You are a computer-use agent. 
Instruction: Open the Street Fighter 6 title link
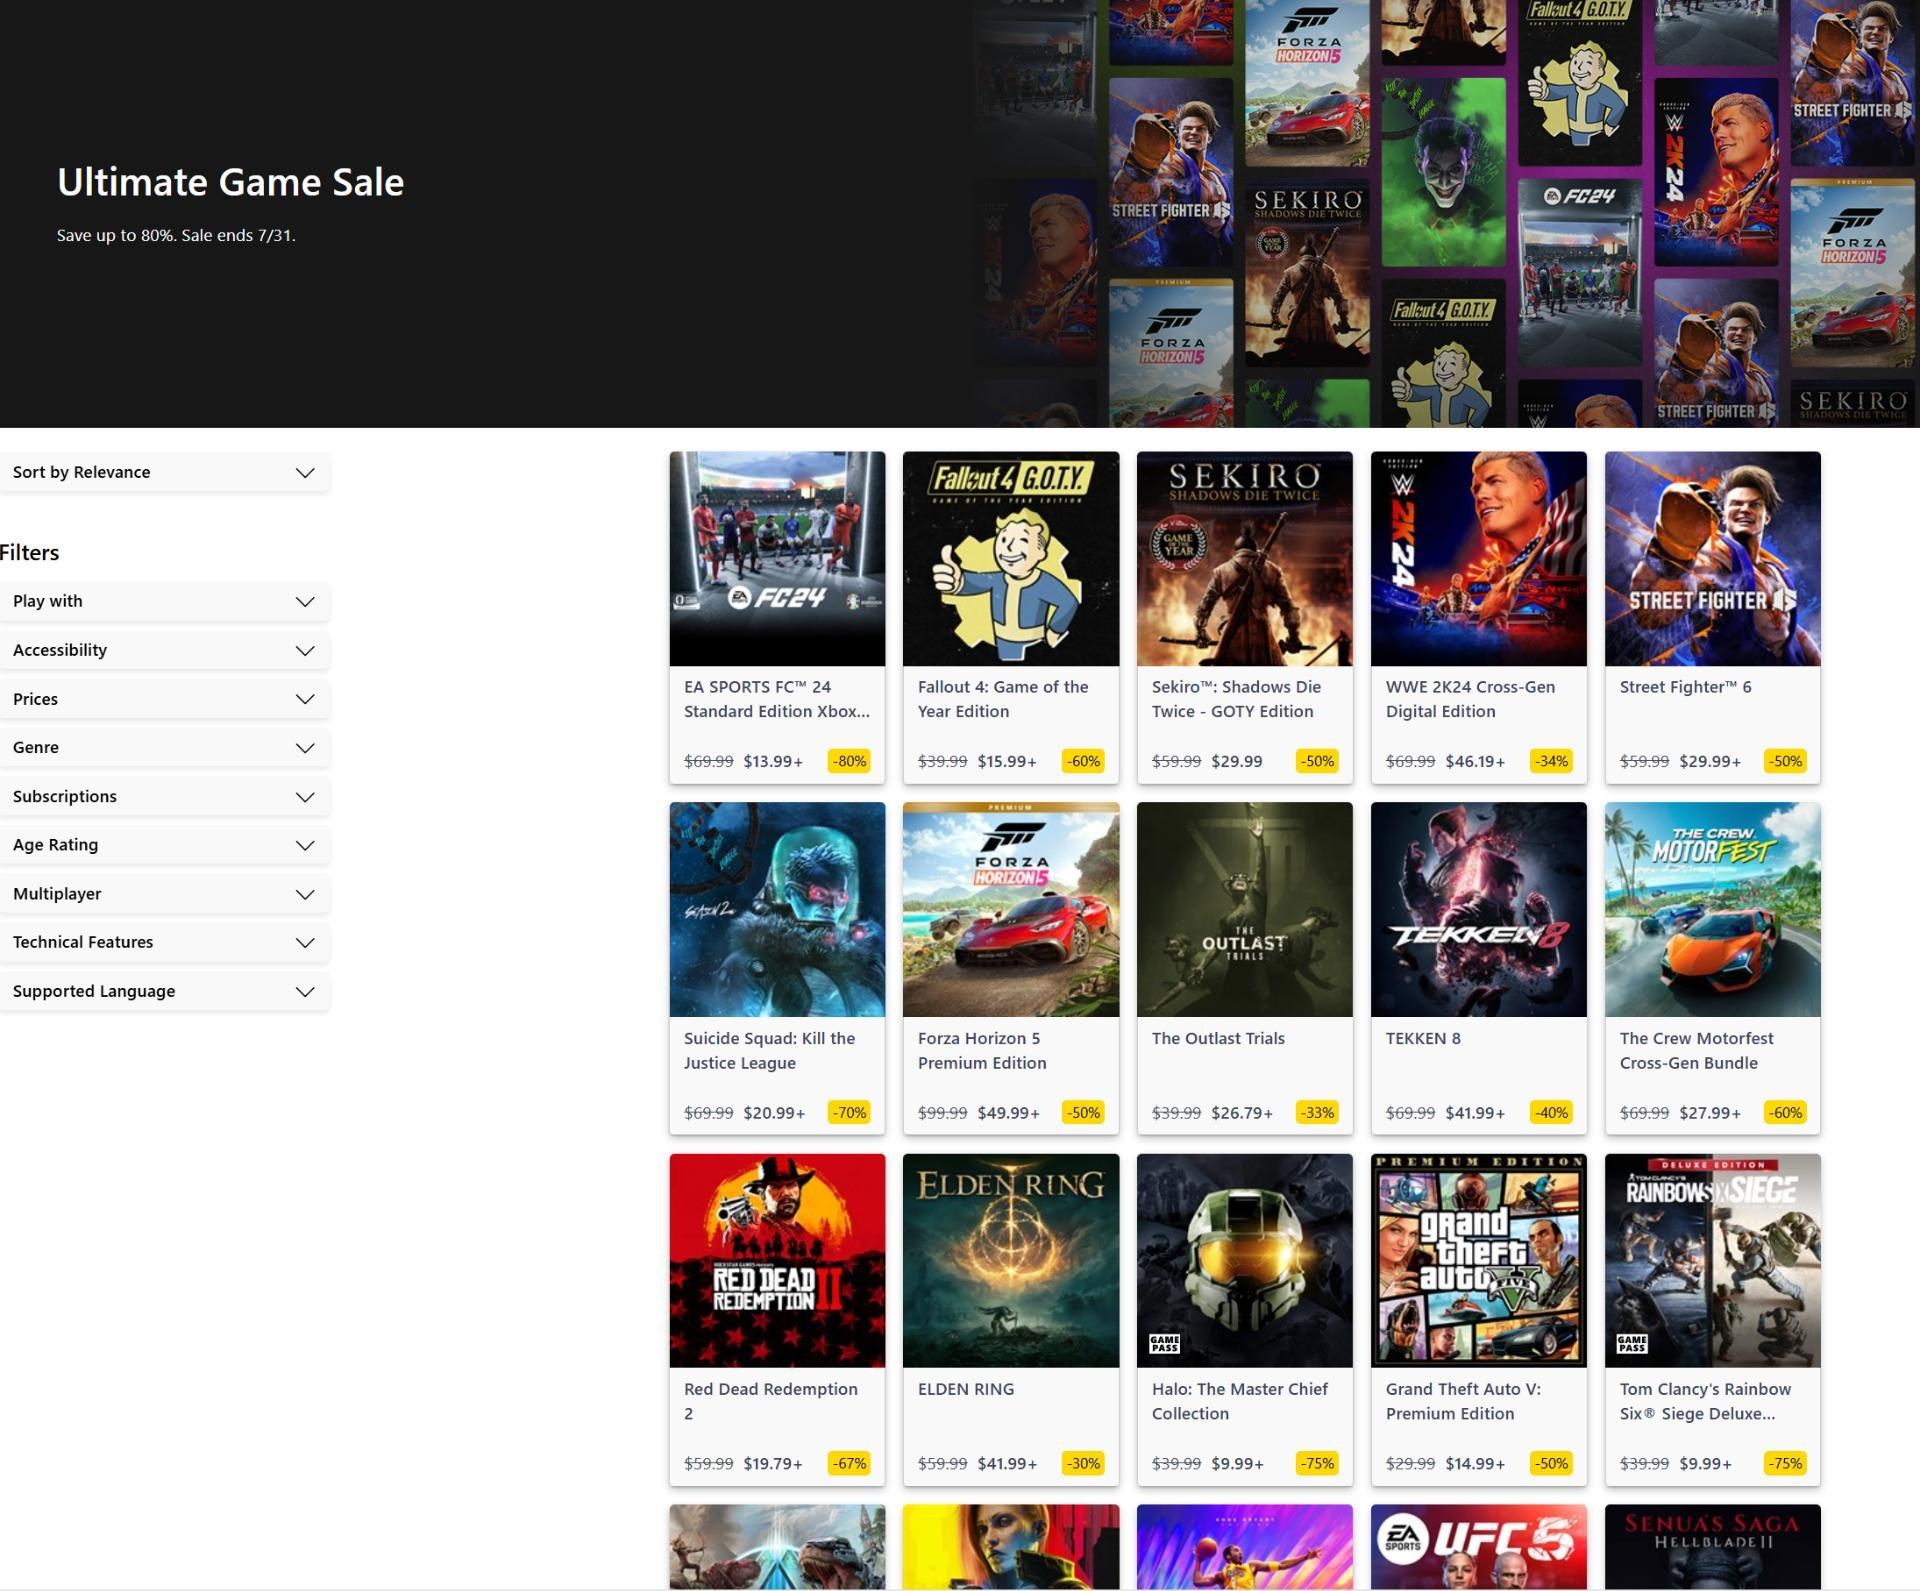(1685, 687)
